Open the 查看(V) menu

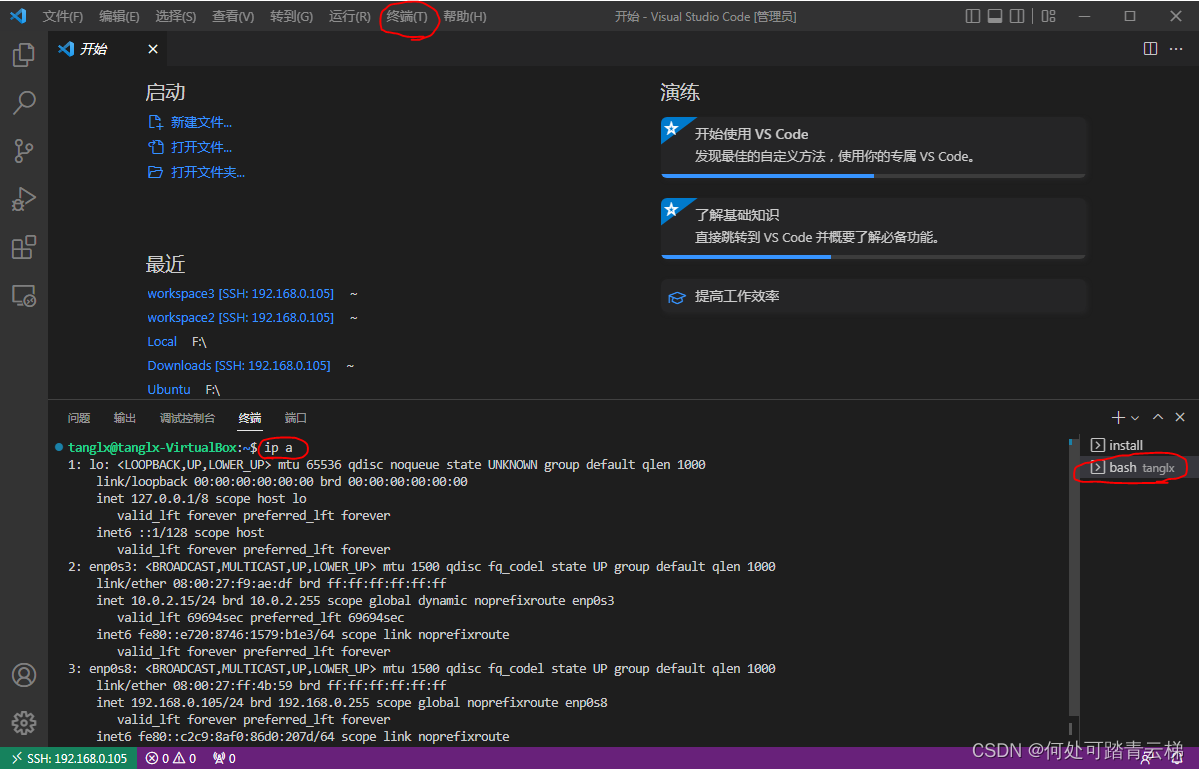point(233,16)
